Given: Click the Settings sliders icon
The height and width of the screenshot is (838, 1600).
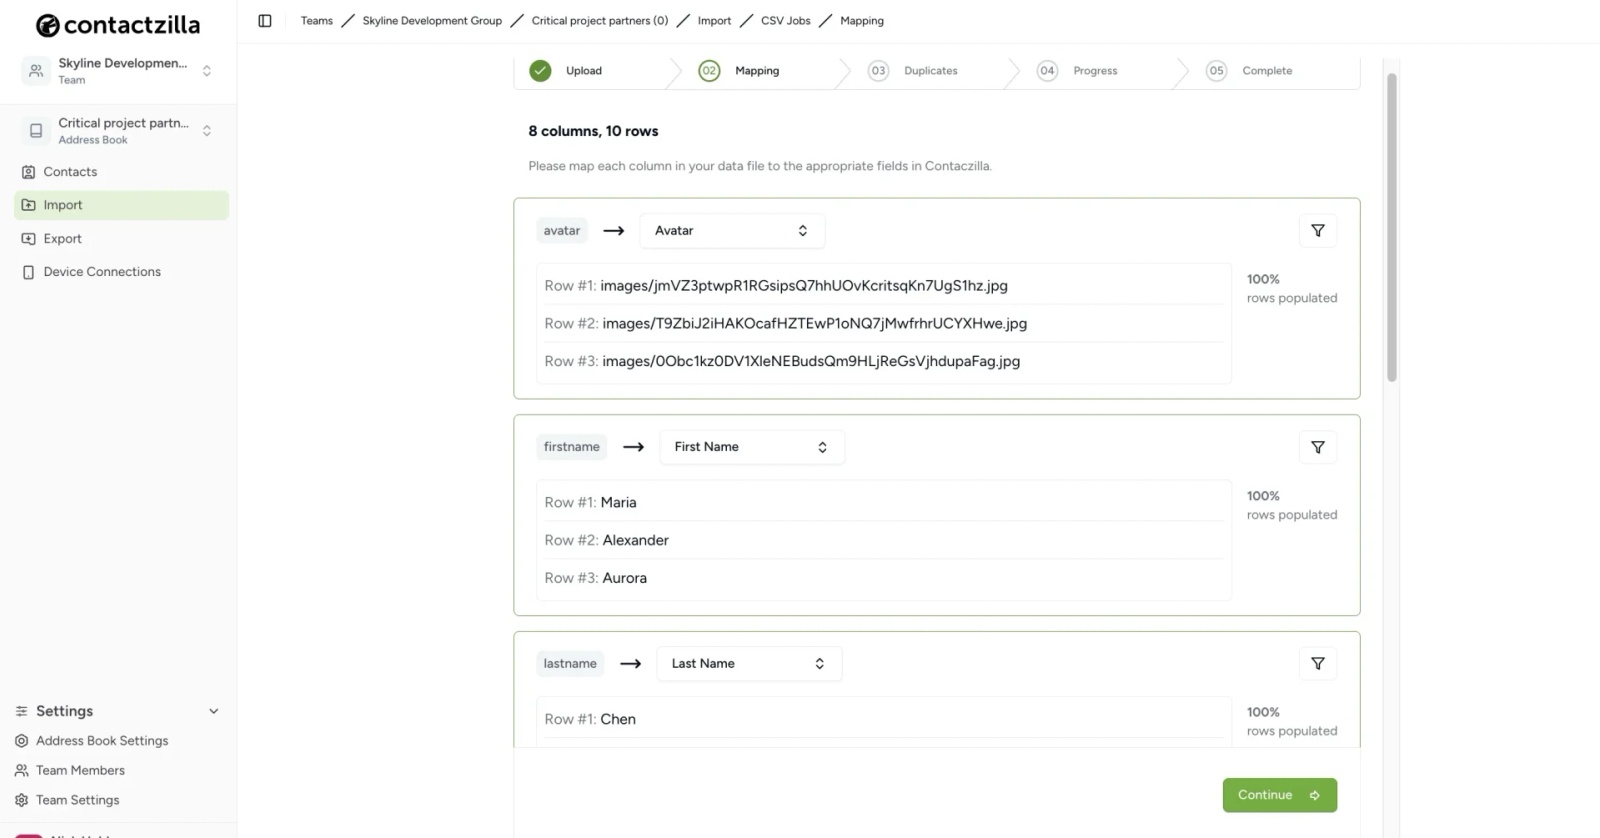Looking at the screenshot, I should tap(21, 712).
